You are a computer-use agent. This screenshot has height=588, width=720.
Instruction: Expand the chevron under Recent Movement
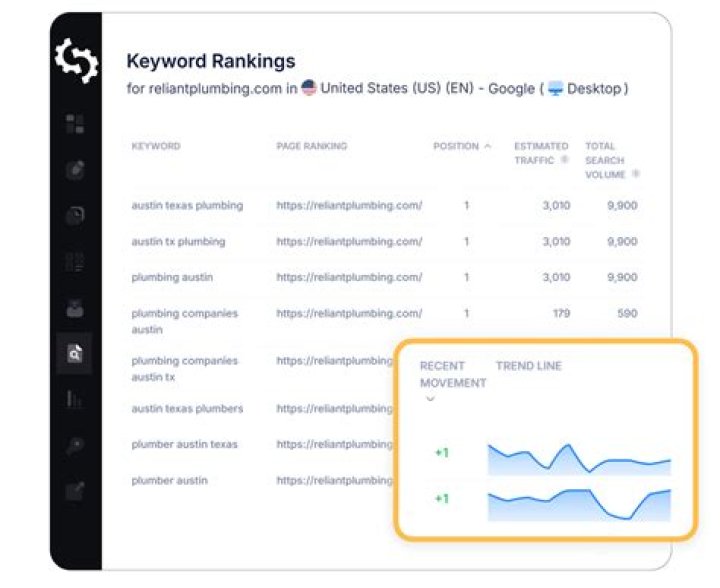coord(429,398)
